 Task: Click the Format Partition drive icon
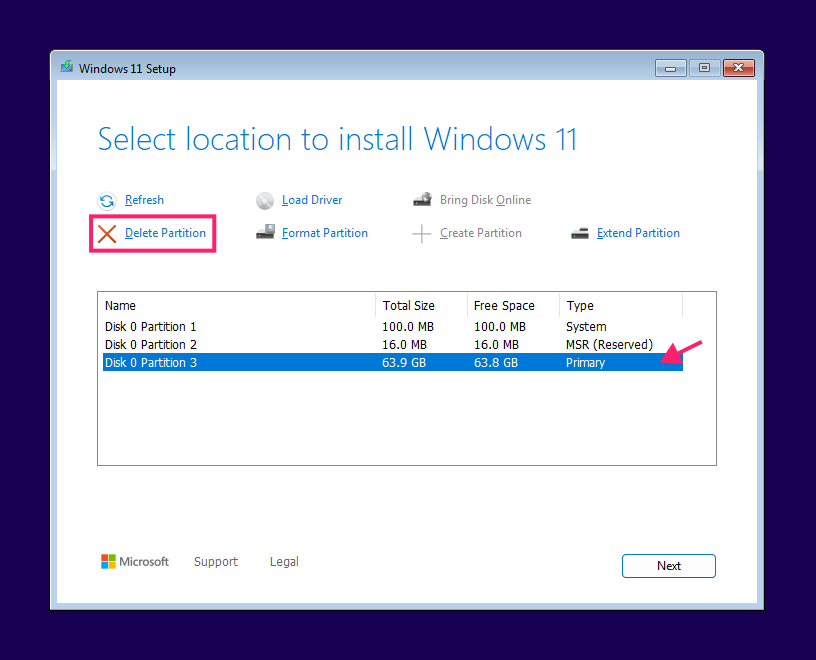tap(265, 232)
